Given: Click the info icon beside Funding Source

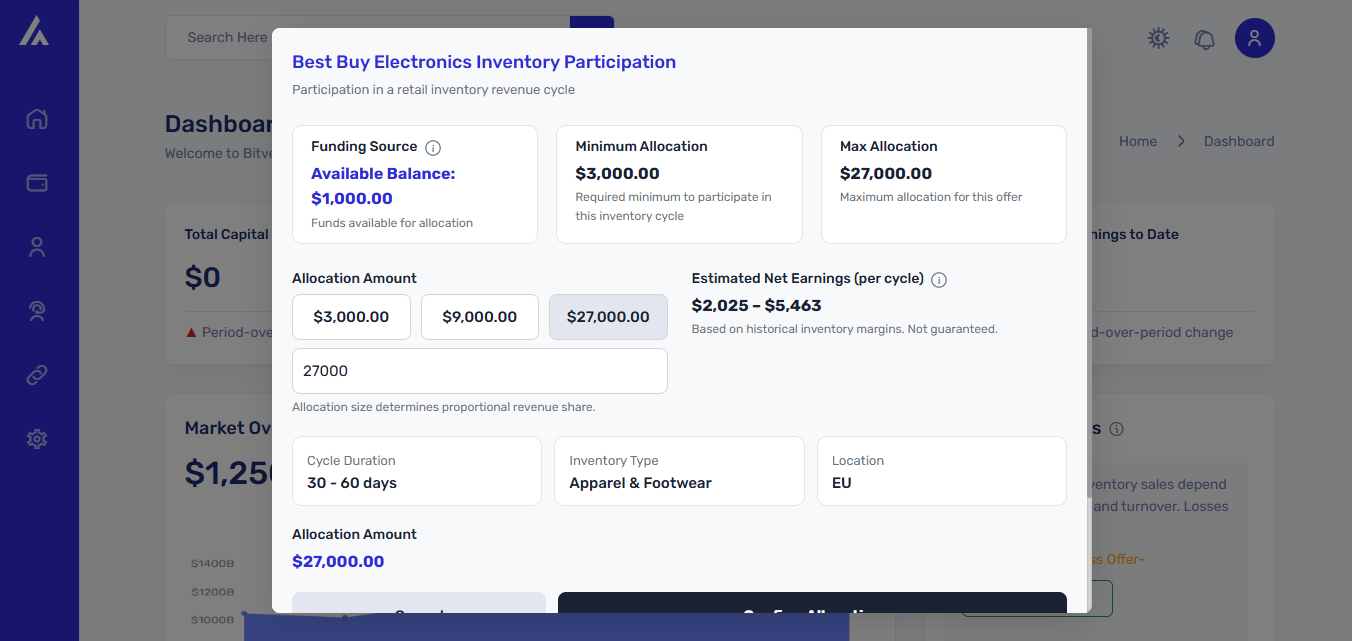Looking at the screenshot, I should 433,147.
